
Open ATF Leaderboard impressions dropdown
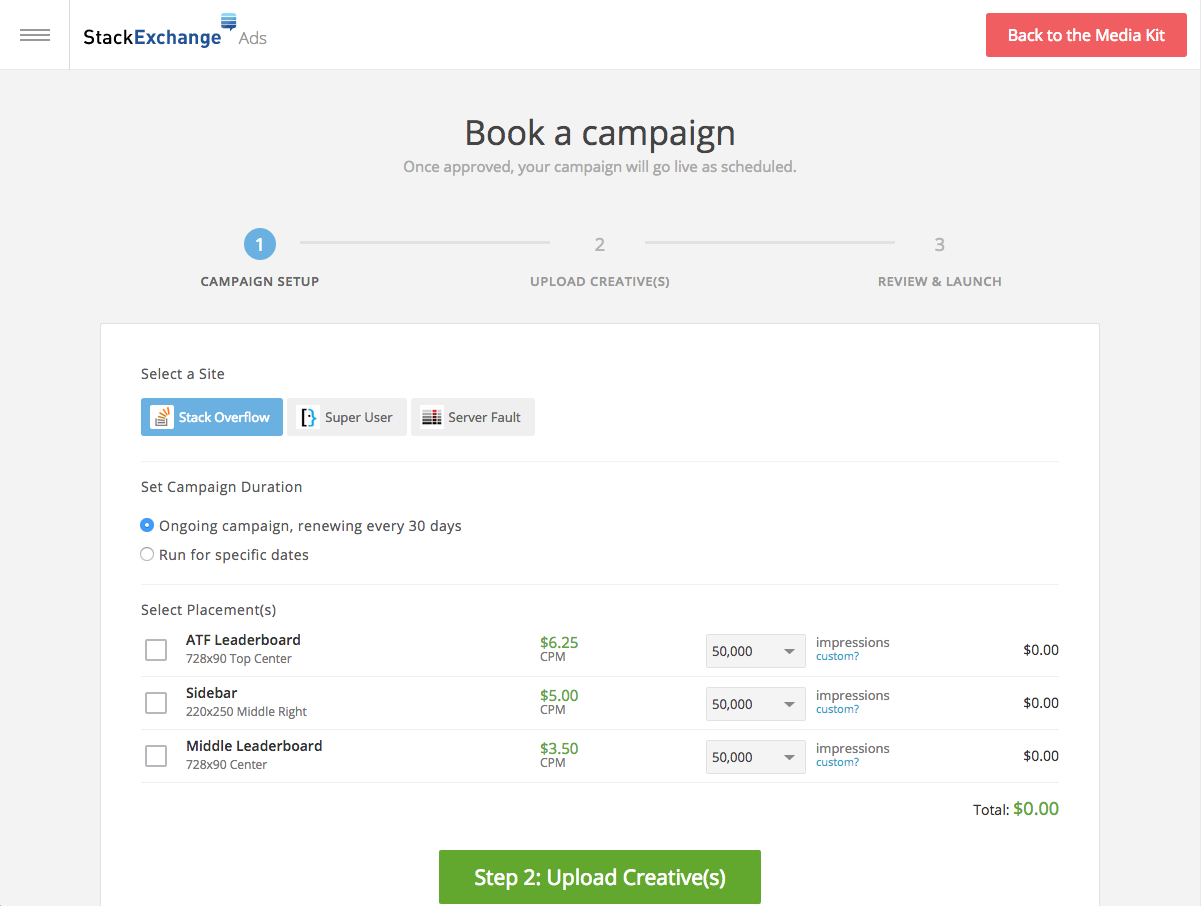[756, 650]
